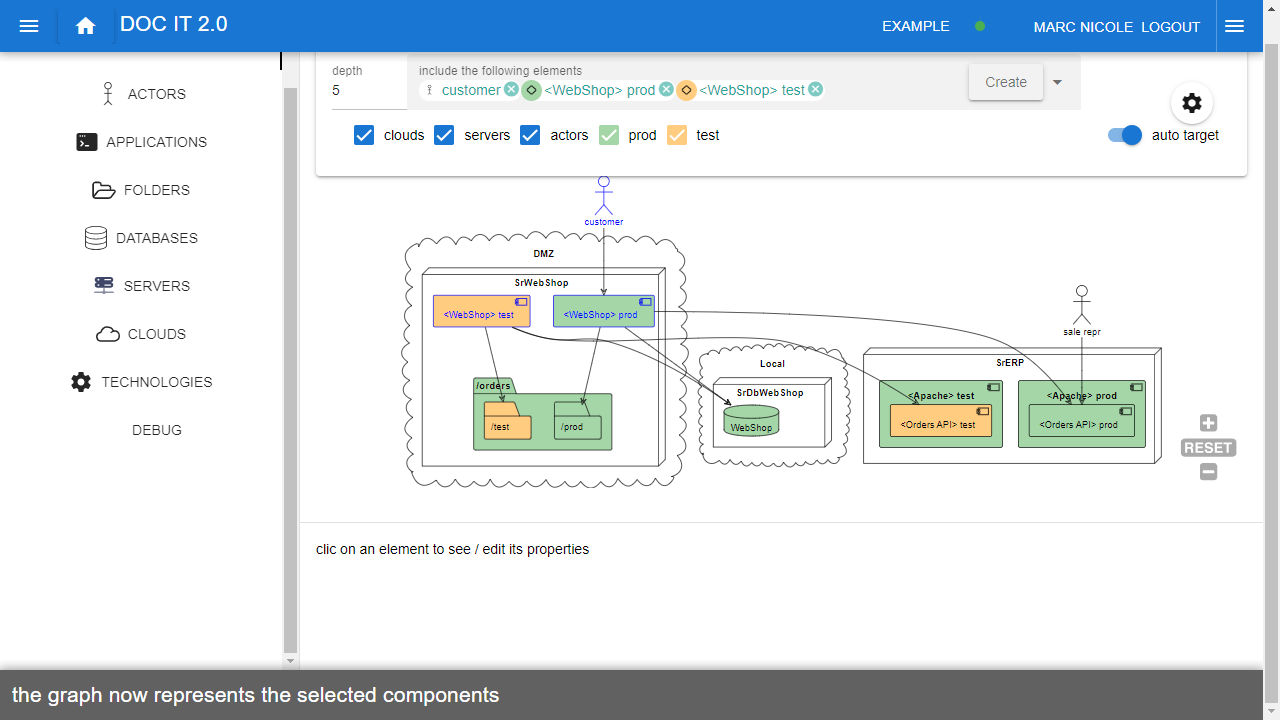Disable the auto target switch

(x=1125, y=135)
